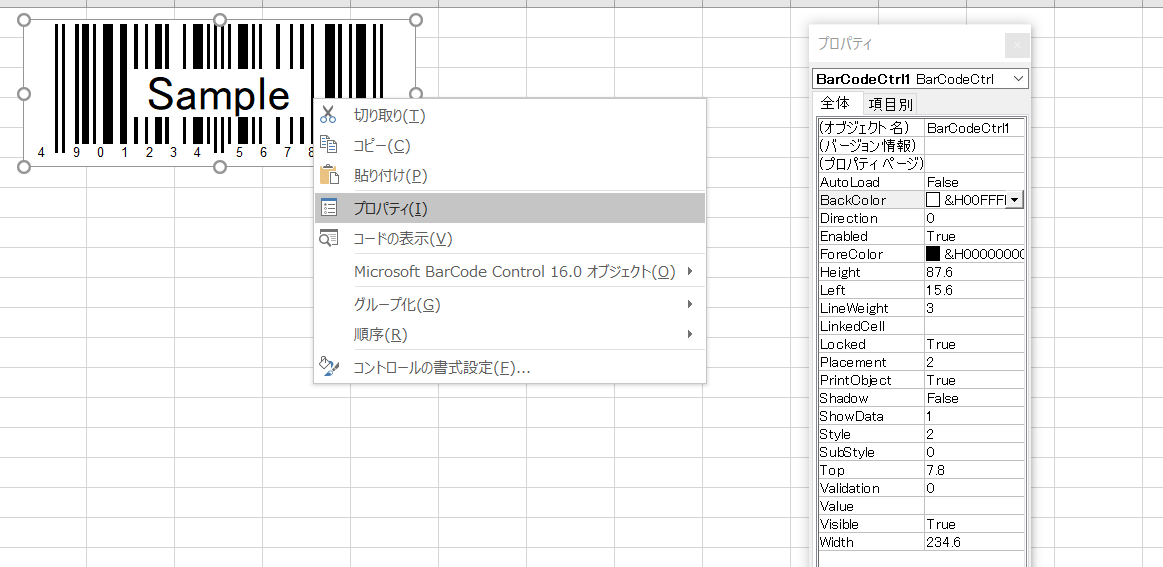Click the ShowData value 1

coord(974,416)
